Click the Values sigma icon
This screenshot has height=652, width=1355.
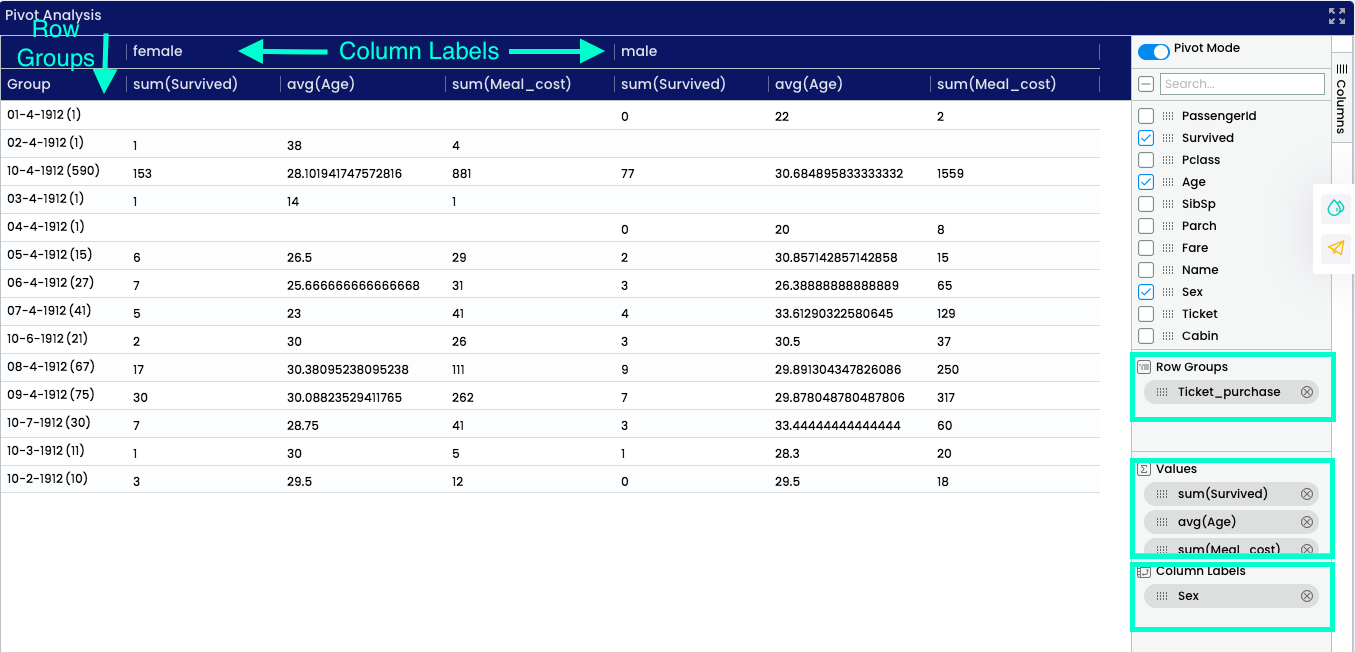point(1144,469)
